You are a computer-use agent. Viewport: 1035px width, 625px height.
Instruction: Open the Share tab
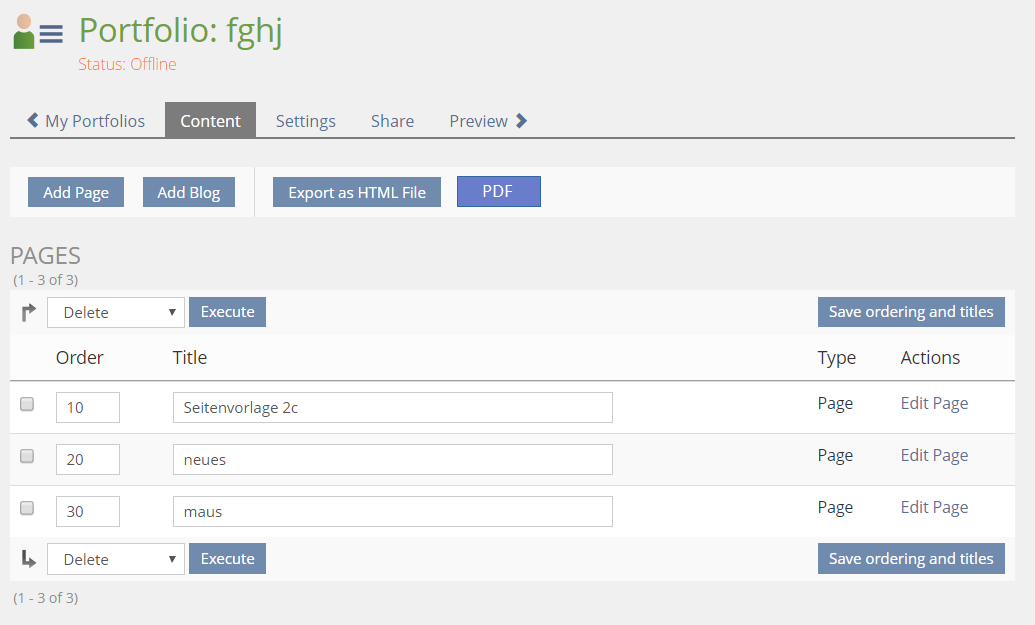[x=392, y=121]
